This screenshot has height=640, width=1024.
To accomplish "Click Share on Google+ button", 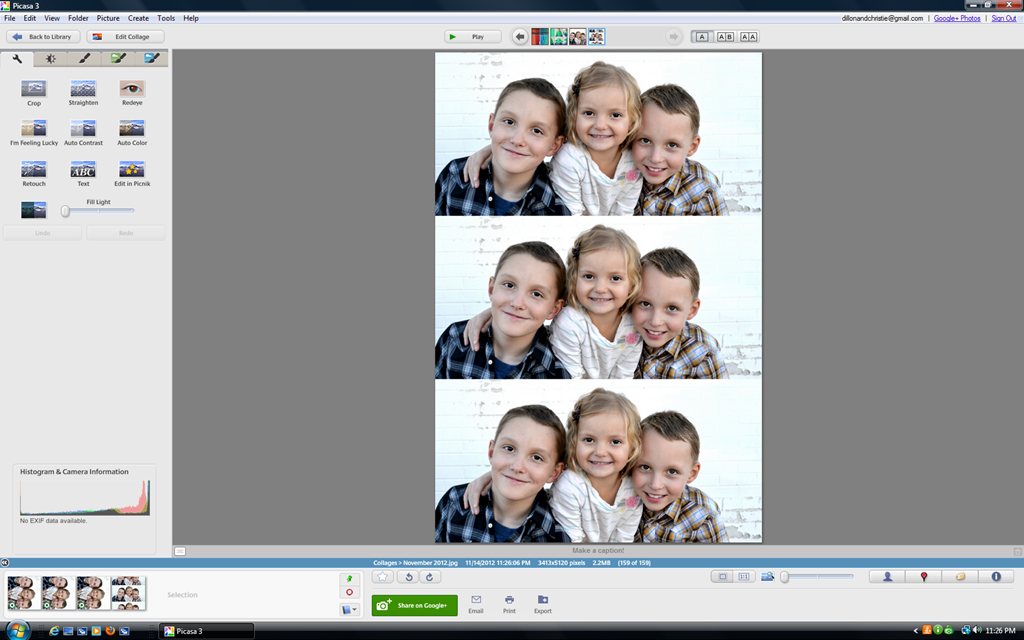I will point(415,605).
